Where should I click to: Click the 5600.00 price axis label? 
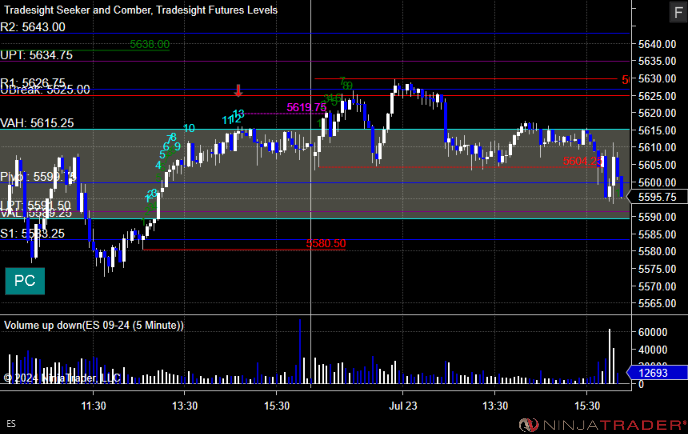point(657,182)
